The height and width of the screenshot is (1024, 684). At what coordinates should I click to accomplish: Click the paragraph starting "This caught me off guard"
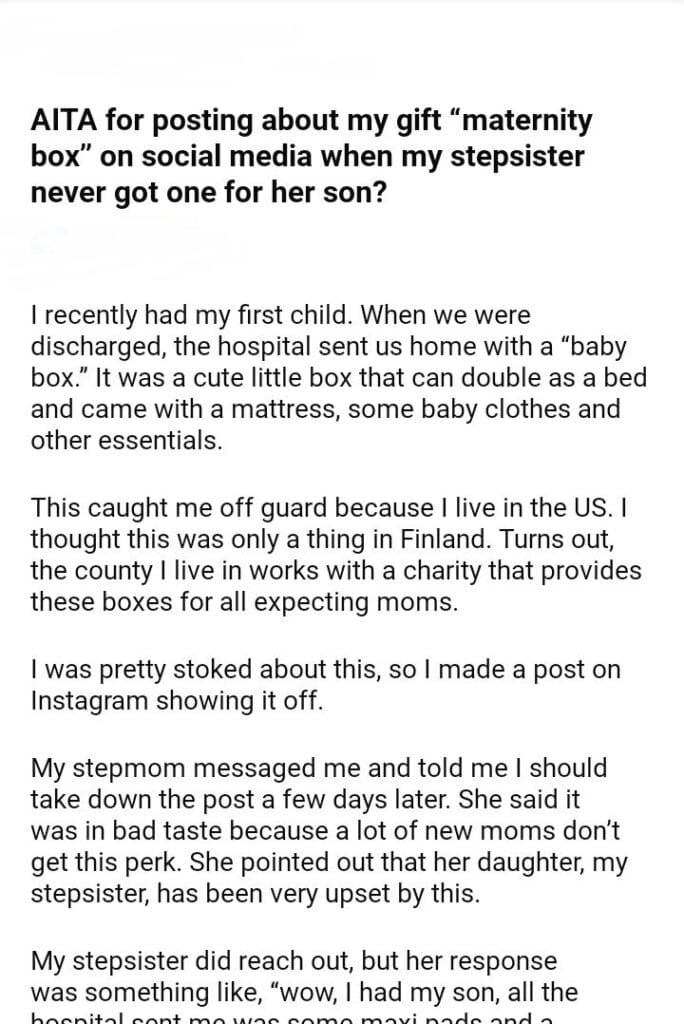(x=336, y=555)
